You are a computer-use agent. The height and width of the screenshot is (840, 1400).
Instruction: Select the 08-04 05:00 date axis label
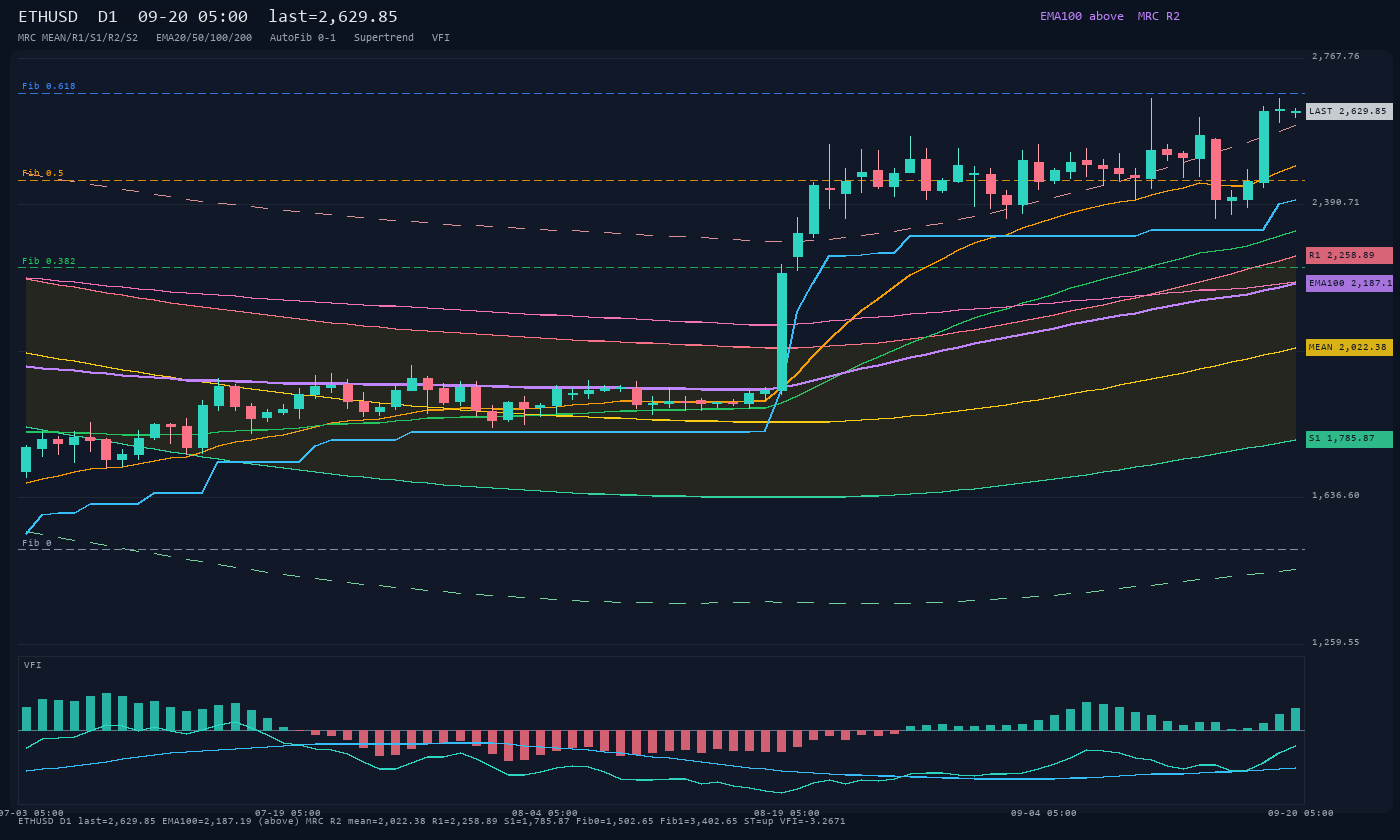pos(545,813)
